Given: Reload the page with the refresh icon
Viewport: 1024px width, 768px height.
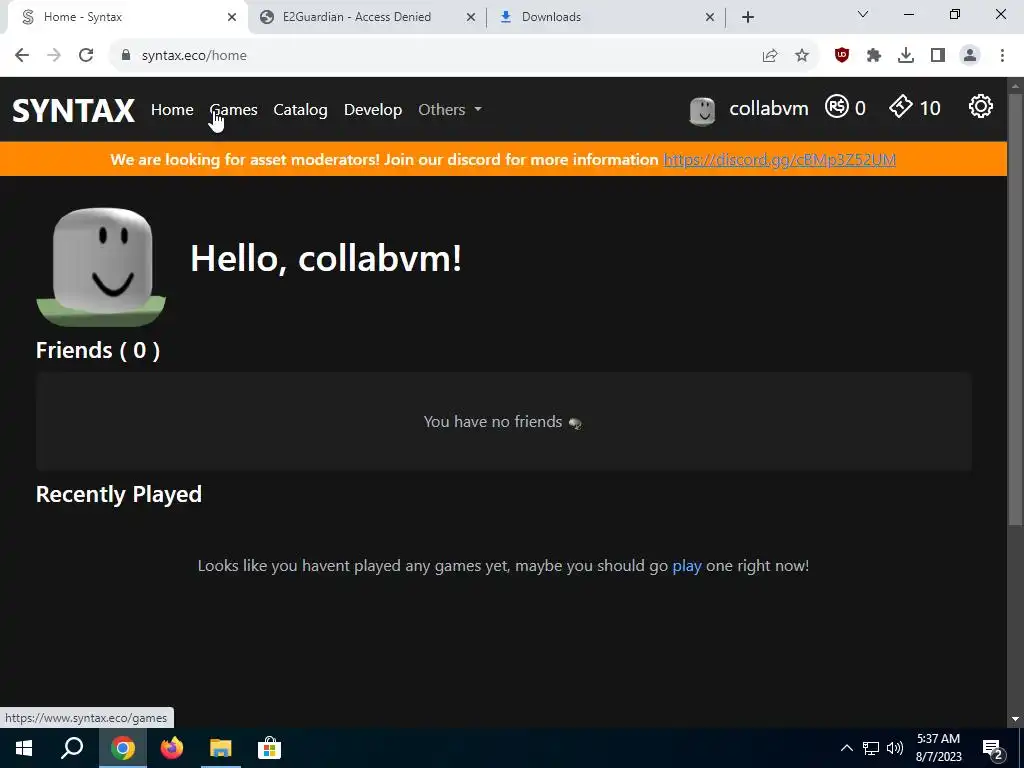Looking at the screenshot, I should [x=86, y=56].
